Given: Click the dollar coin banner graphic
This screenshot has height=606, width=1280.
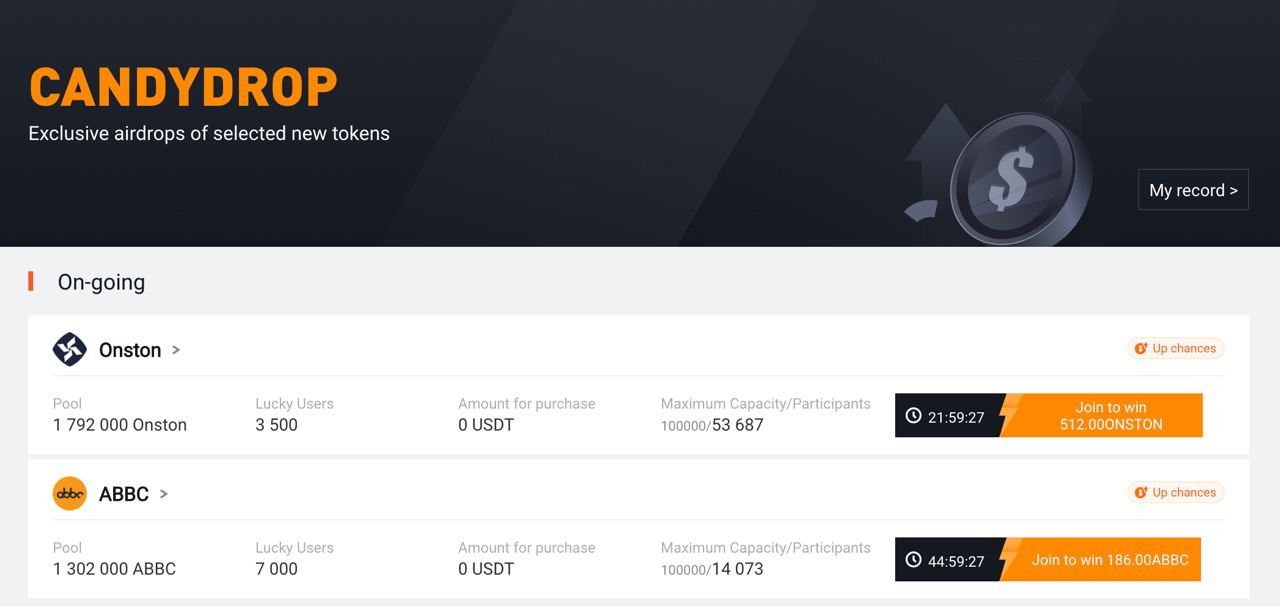Looking at the screenshot, I should coord(1012,178).
